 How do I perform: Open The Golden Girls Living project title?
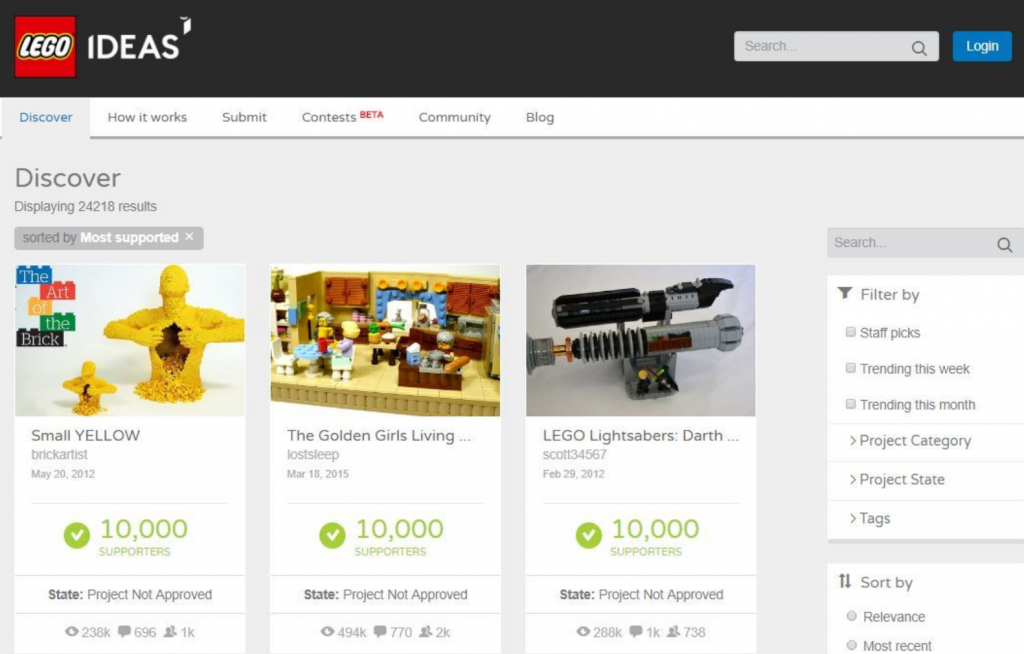point(378,436)
